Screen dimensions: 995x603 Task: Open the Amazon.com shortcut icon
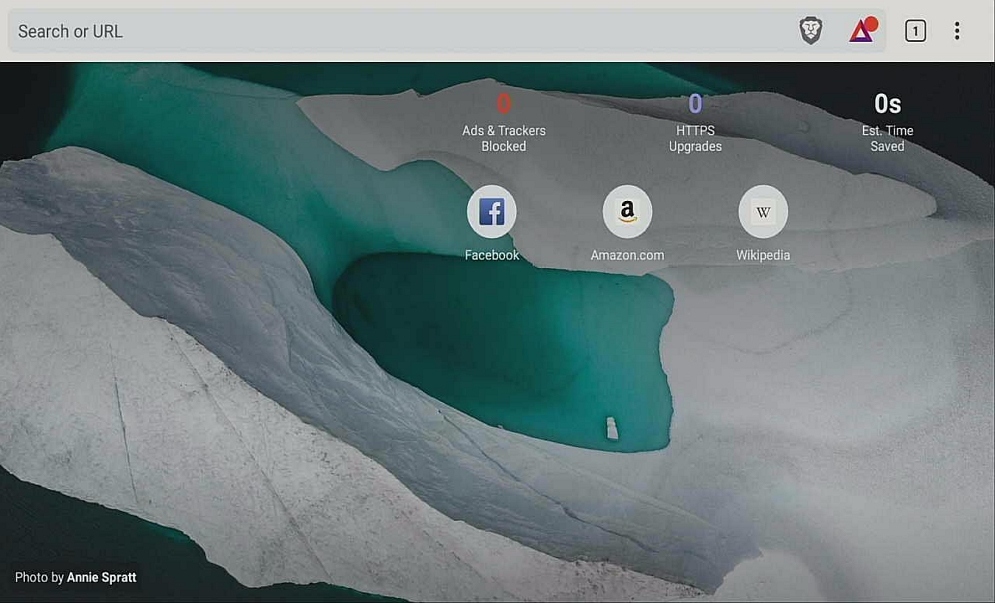(628, 211)
